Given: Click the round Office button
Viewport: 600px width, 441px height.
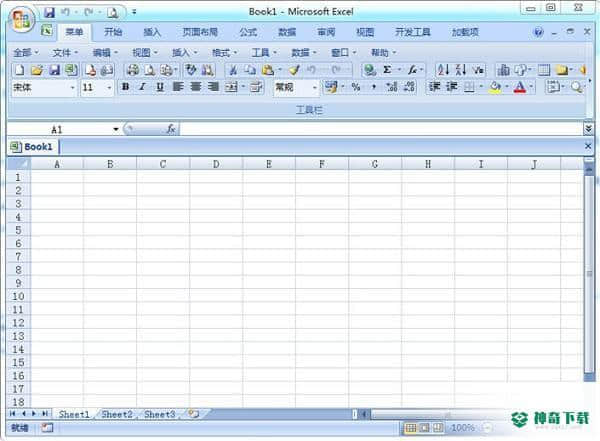Looking at the screenshot, I should coord(21,19).
